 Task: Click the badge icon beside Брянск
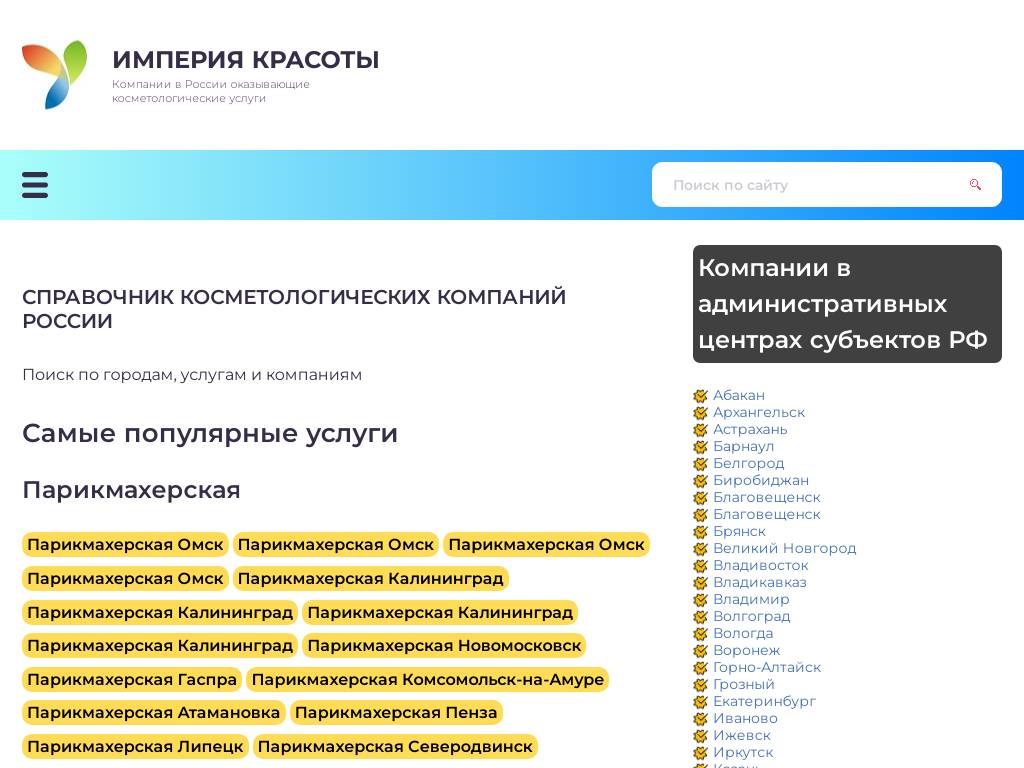coord(701,532)
